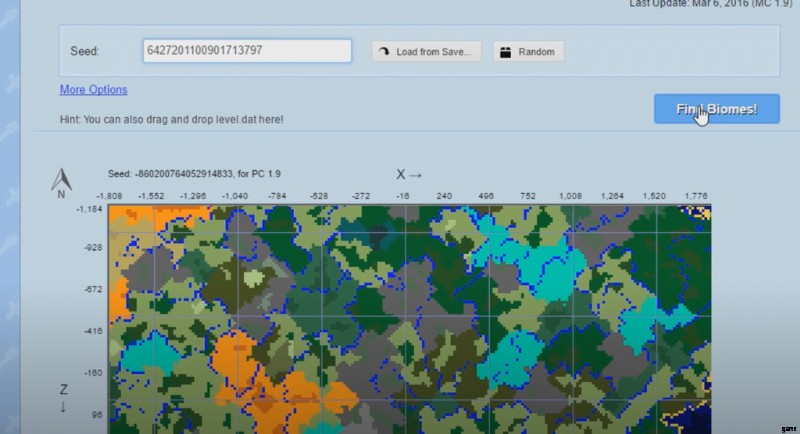Image resolution: width=800 pixels, height=434 pixels.
Task: Click the X axis label -528
Action: pos(319,196)
